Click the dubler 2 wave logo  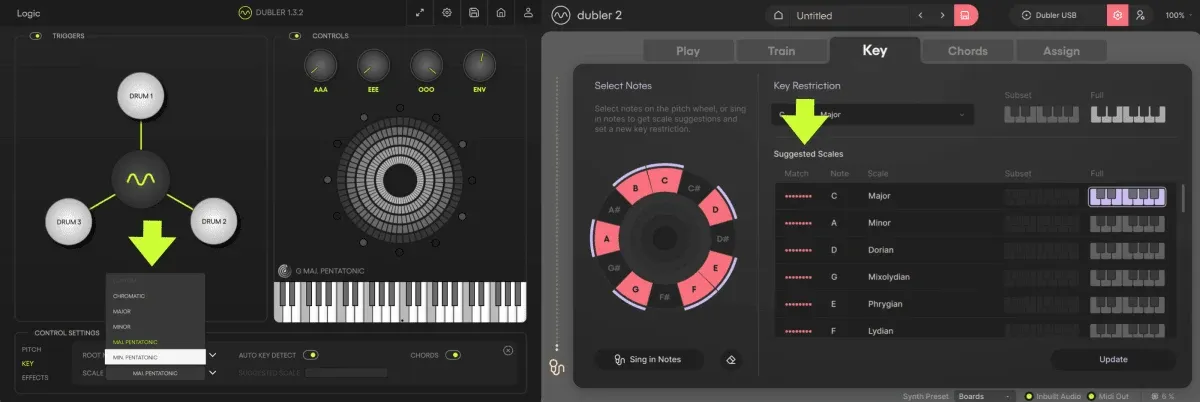pos(562,16)
